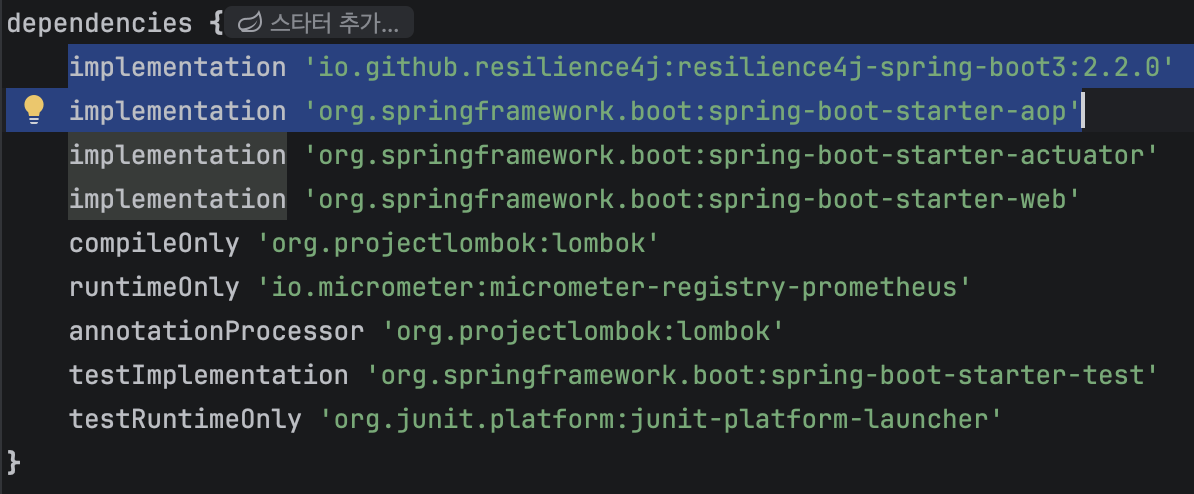Click the '스타터 추가...' inlay hint button

[319, 23]
